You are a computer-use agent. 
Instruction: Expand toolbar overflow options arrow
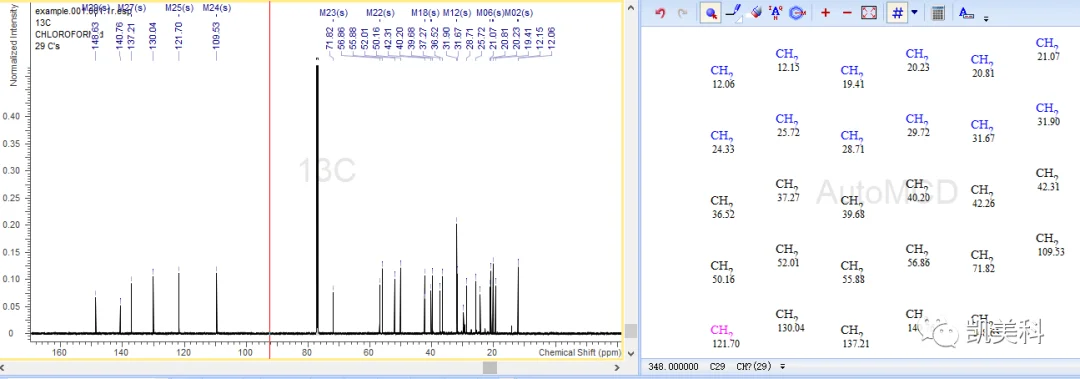[x=986, y=18]
